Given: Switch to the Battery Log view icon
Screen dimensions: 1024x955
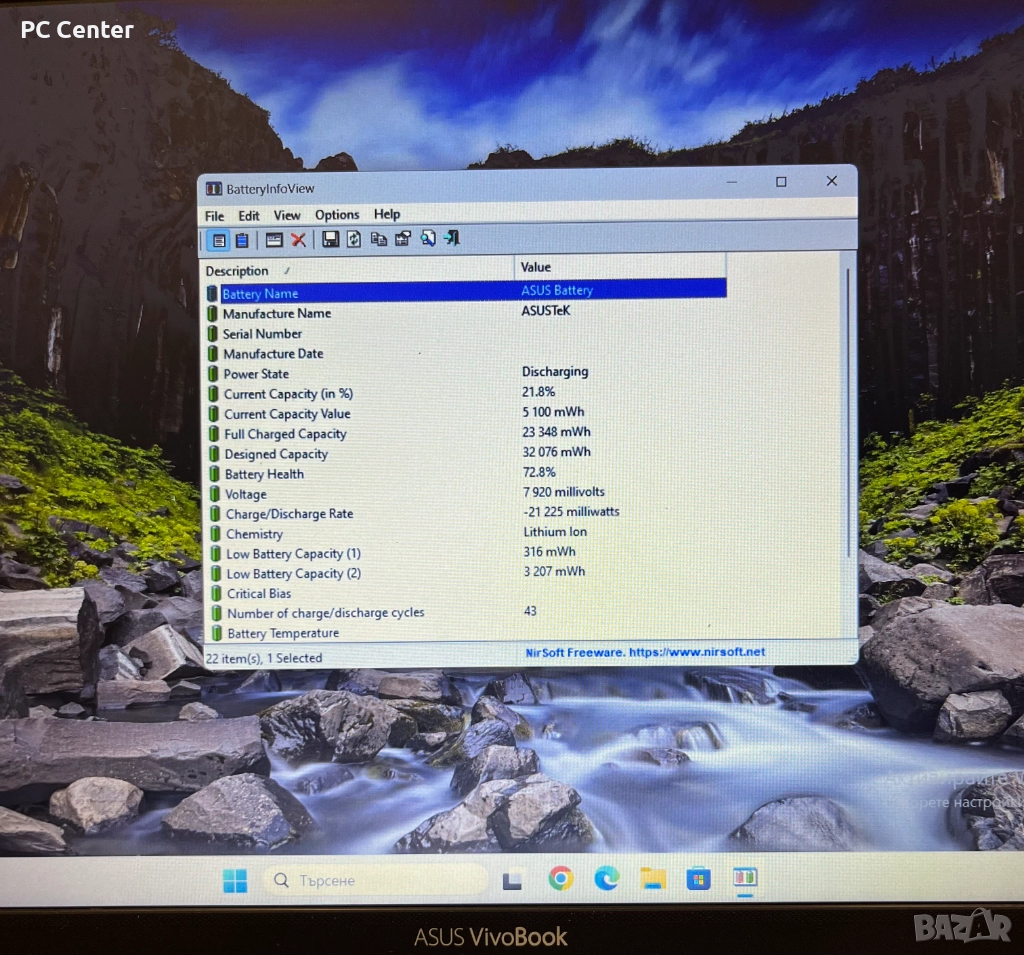Looking at the screenshot, I should (241, 240).
